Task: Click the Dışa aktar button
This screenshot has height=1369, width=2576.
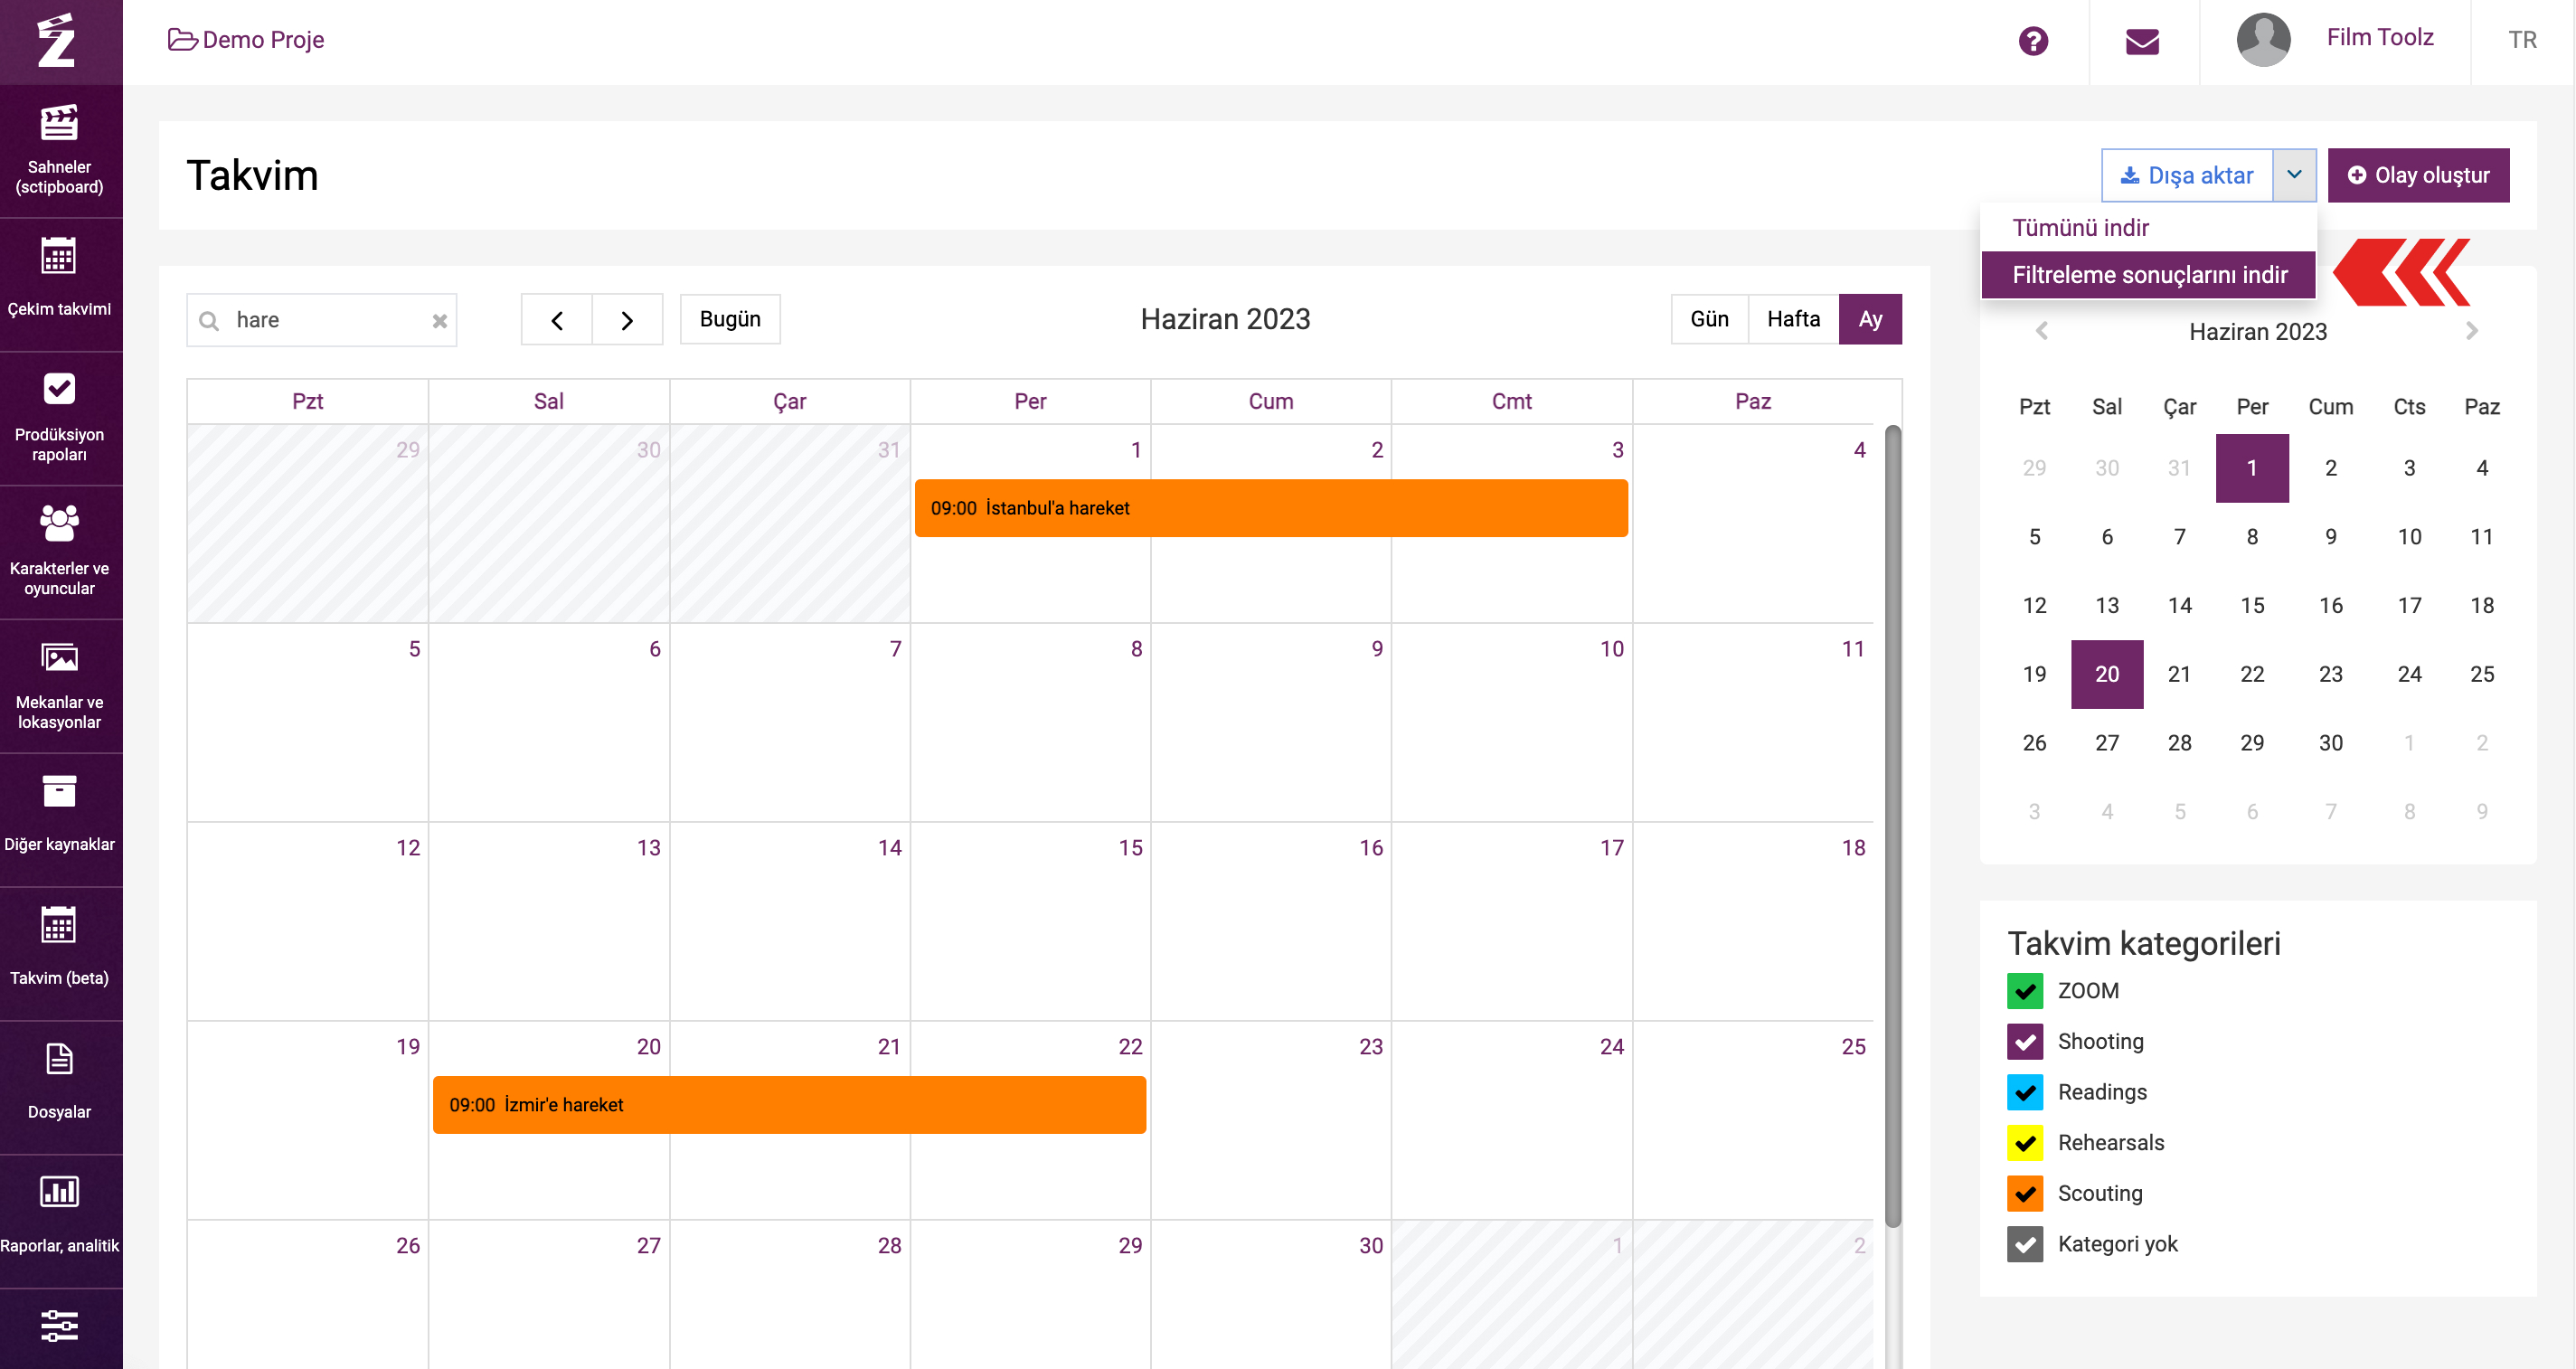Action: click(x=2187, y=175)
